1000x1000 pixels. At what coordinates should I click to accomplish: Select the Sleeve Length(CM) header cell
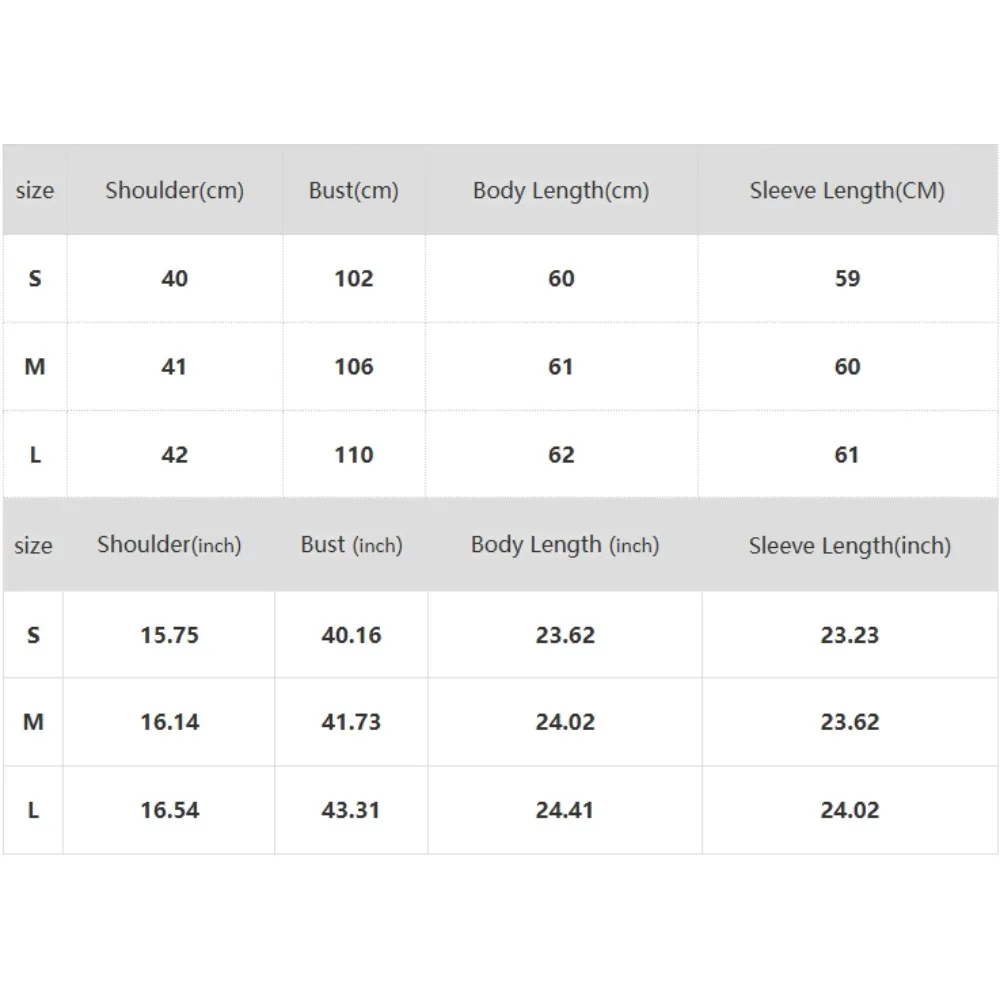847,190
